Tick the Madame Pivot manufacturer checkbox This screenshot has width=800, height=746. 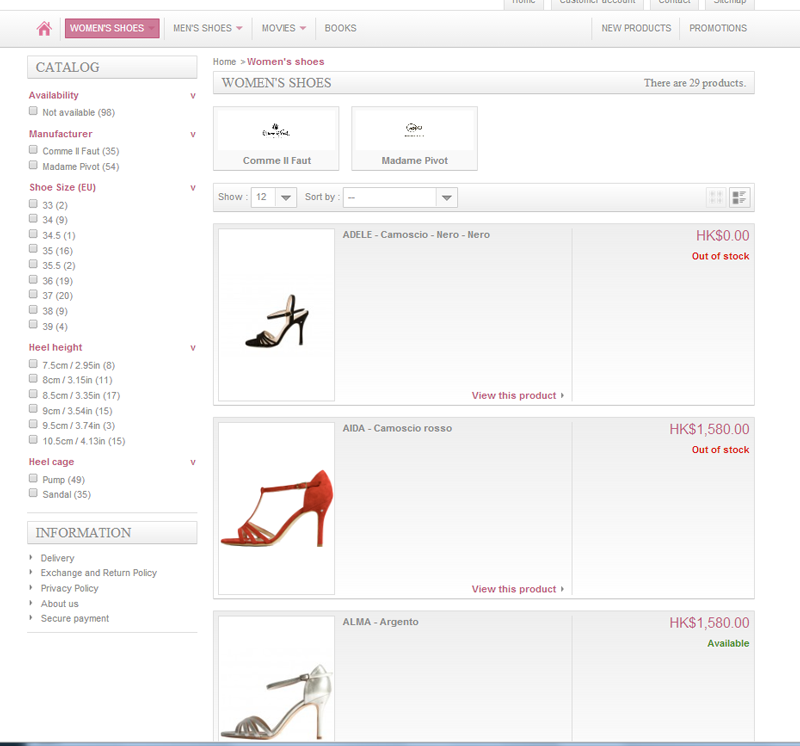coord(33,165)
